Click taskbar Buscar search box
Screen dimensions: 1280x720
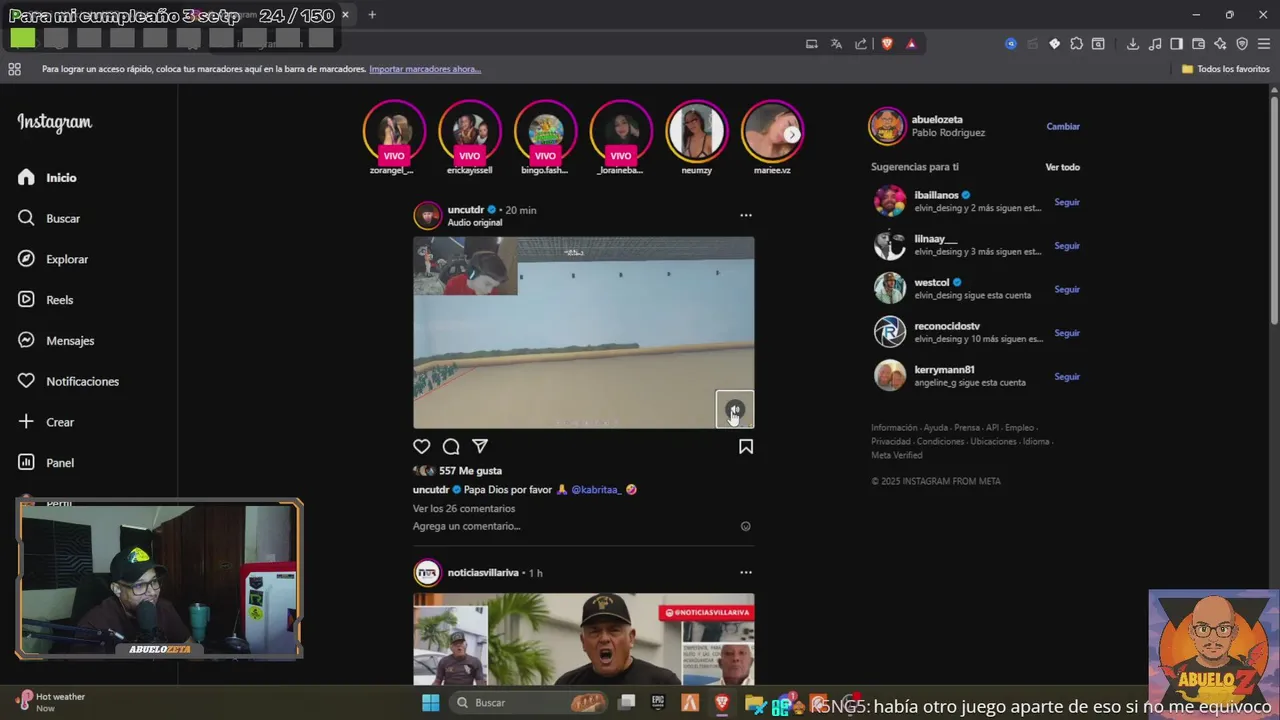coord(530,703)
